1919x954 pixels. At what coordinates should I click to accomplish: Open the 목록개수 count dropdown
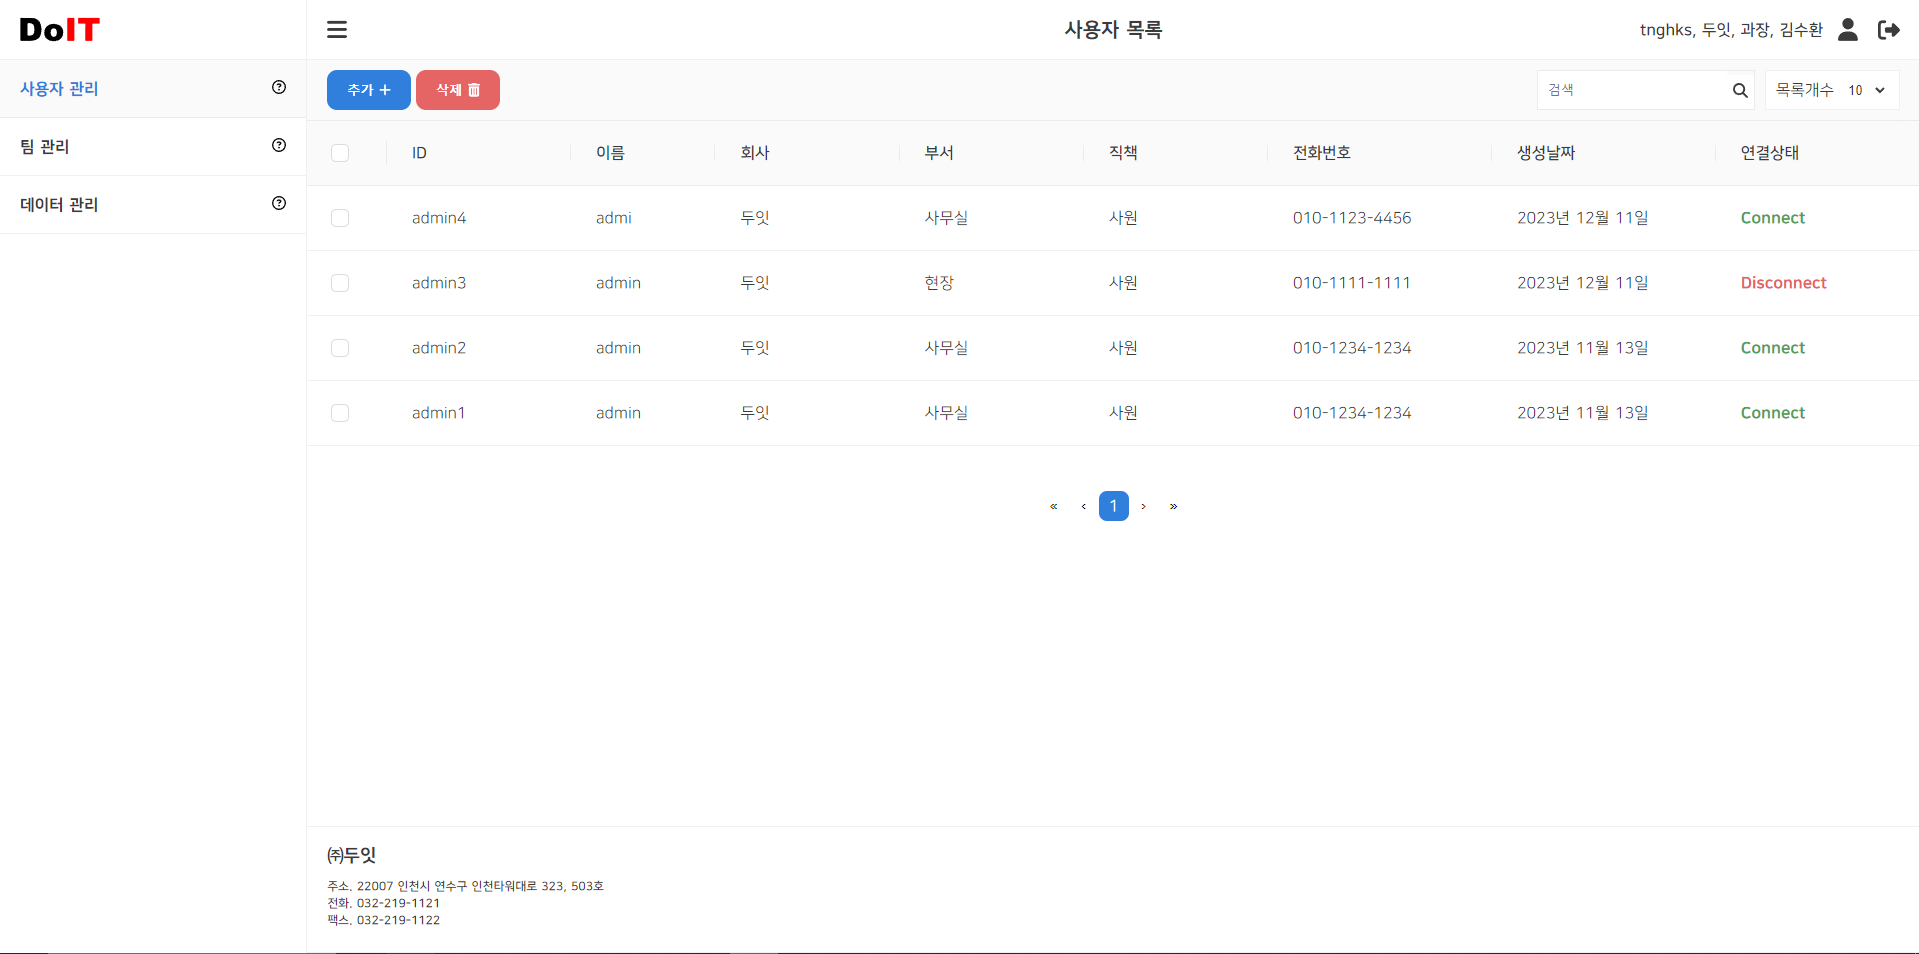coord(1866,90)
